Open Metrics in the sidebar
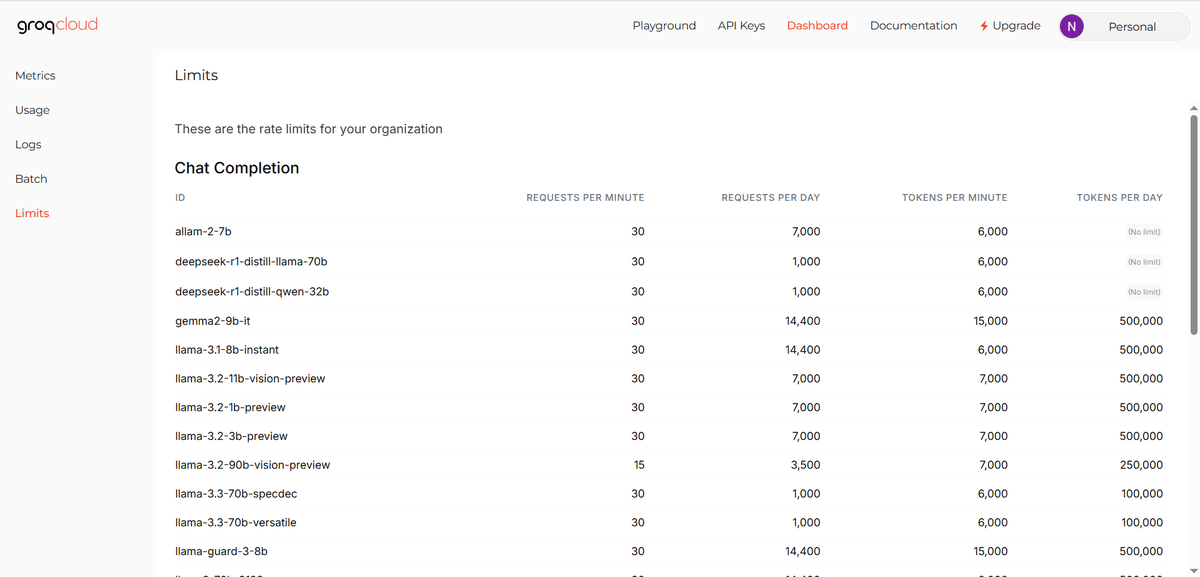This screenshot has height=577, width=1200. pos(35,76)
